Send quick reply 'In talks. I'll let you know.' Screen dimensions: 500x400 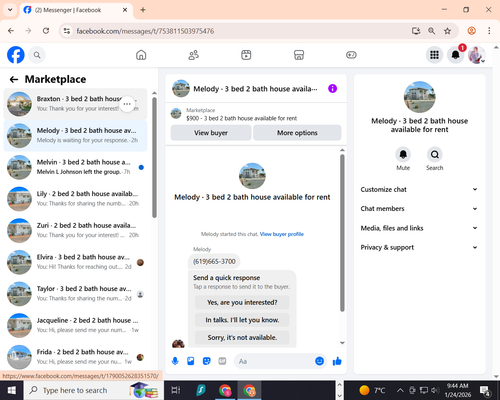(x=242, y=320)
